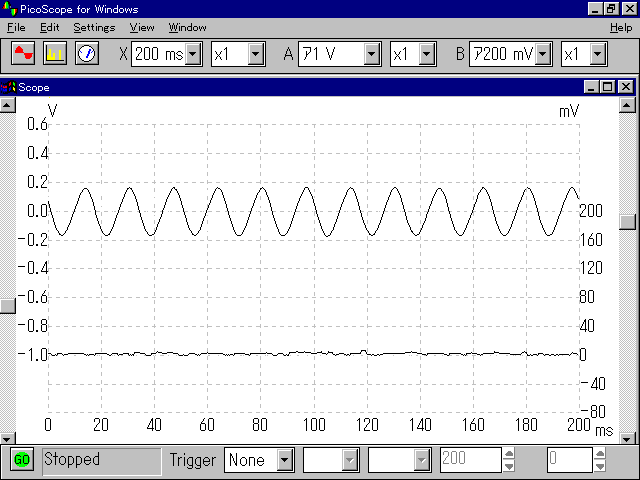The image size is (640, 480).
Task: Expand the second disabled trigger dropdown
Action: 422,460
